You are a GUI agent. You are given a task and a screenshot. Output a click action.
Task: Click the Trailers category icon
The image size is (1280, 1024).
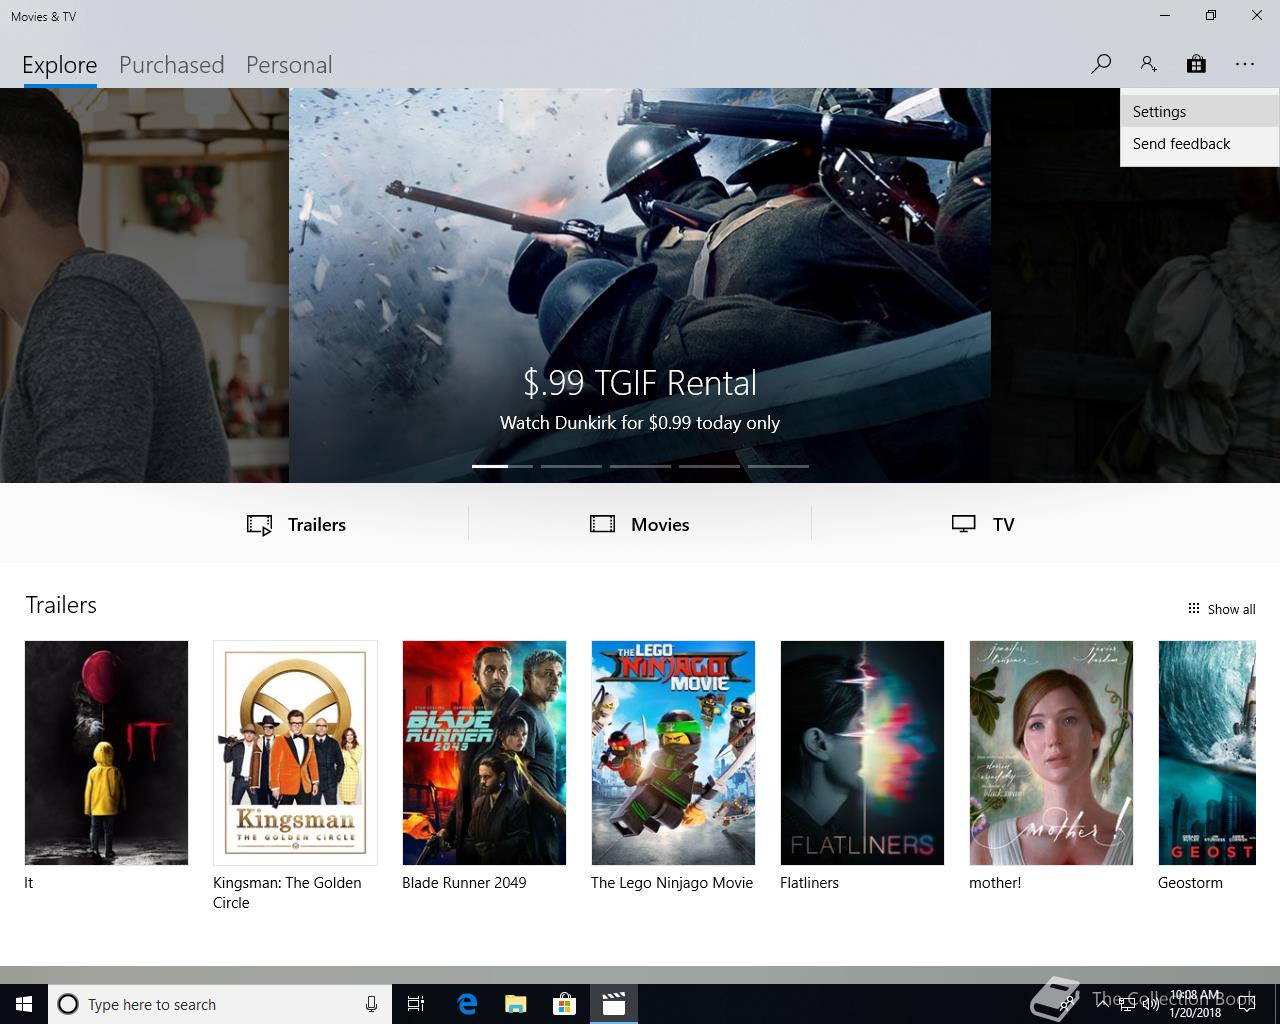click(259, 525)
